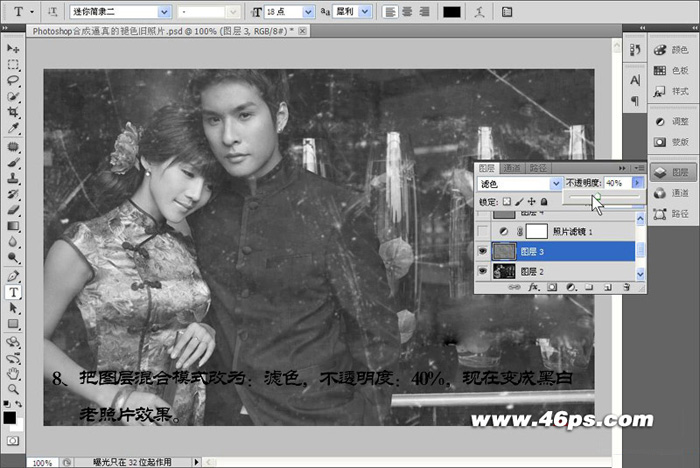
Task: Select the Zoom magnifier tool
Action: tap(14, 389)
